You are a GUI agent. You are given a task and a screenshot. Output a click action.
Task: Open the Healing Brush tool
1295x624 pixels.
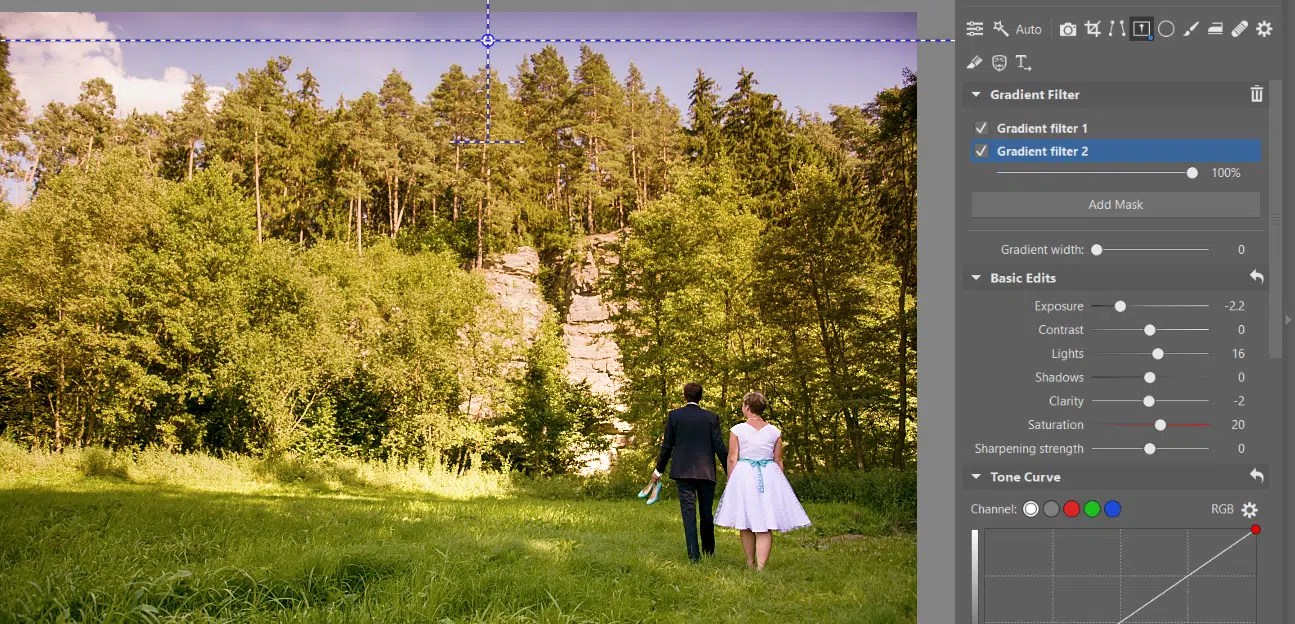tap(1239, 28)
